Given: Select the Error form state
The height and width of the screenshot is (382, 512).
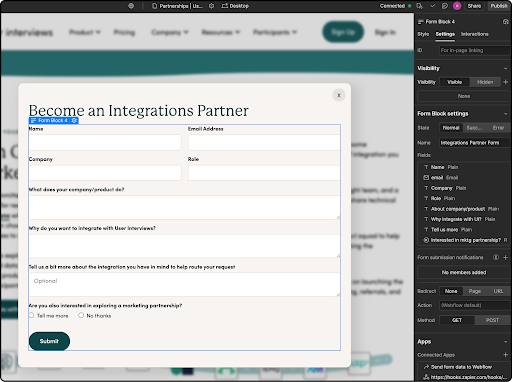Looking at the screenshot, I should (x=498, y=128).
